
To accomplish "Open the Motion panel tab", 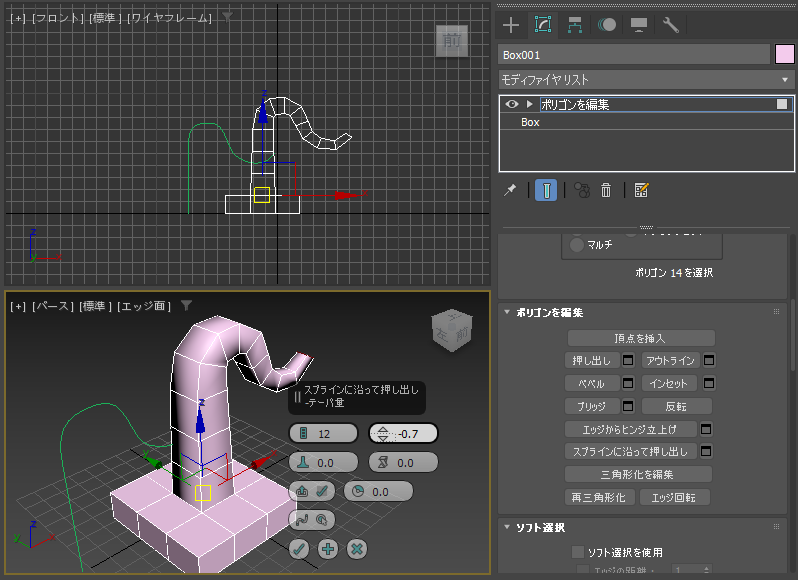I will [x=607, y=25].
